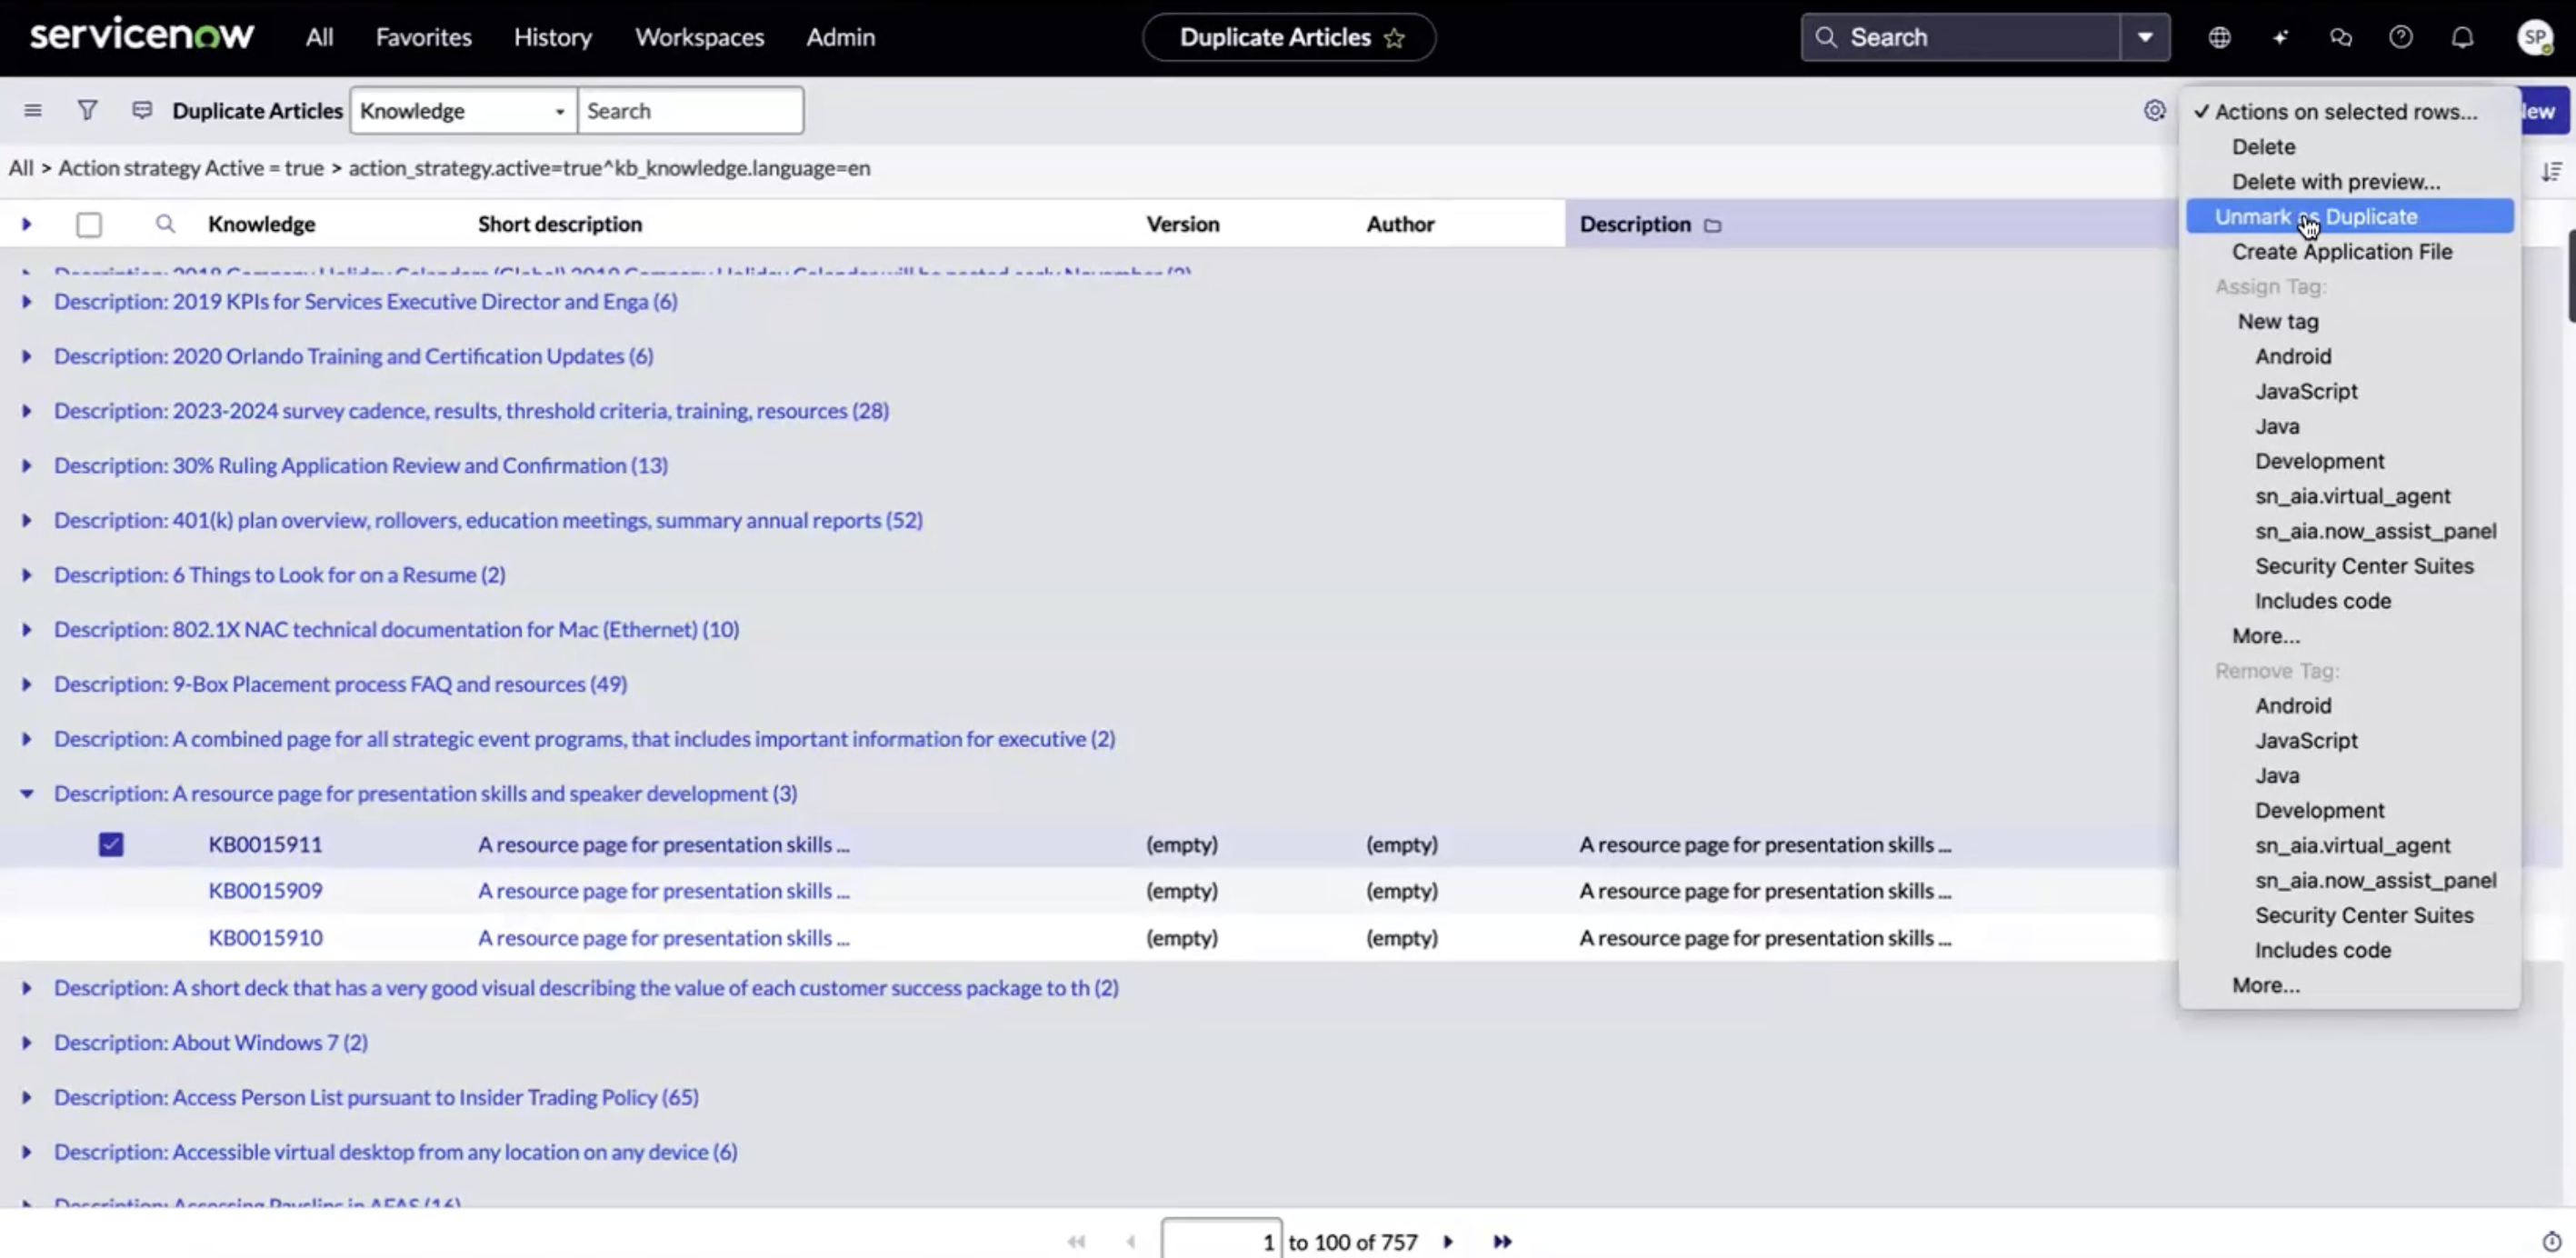The width and height of the screenshot is (2576, 1258).
Task: Open the notifications bell icon
Action: click(2462, 37)
